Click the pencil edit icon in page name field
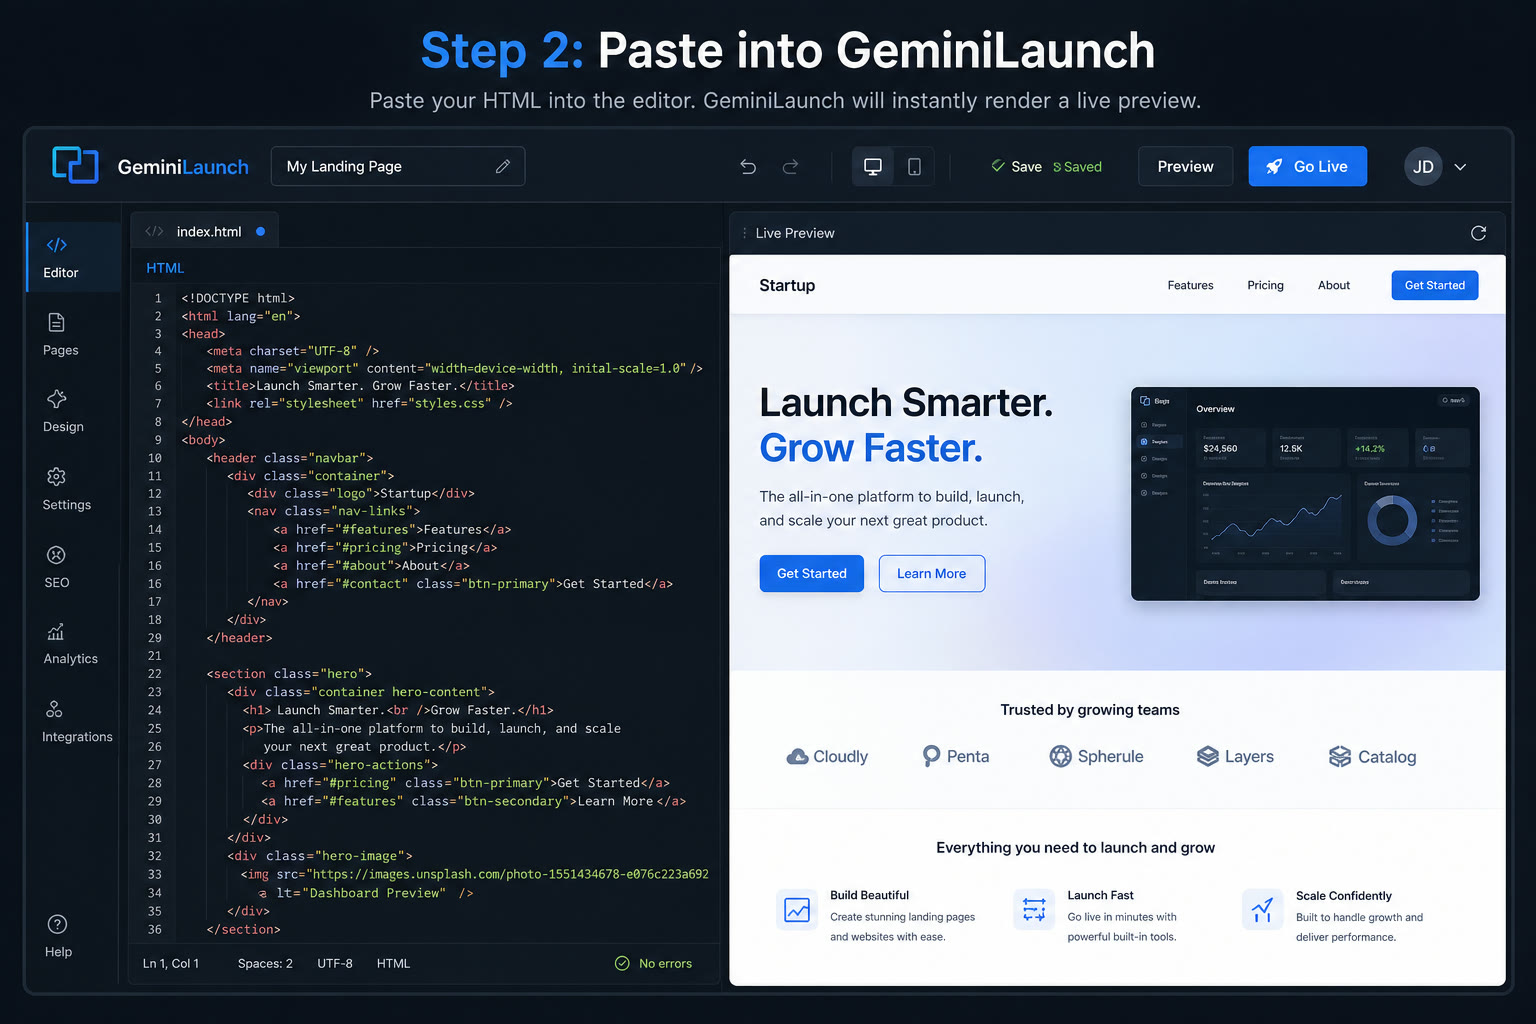The image size is (1536, 1024). [x=503, y=166]
